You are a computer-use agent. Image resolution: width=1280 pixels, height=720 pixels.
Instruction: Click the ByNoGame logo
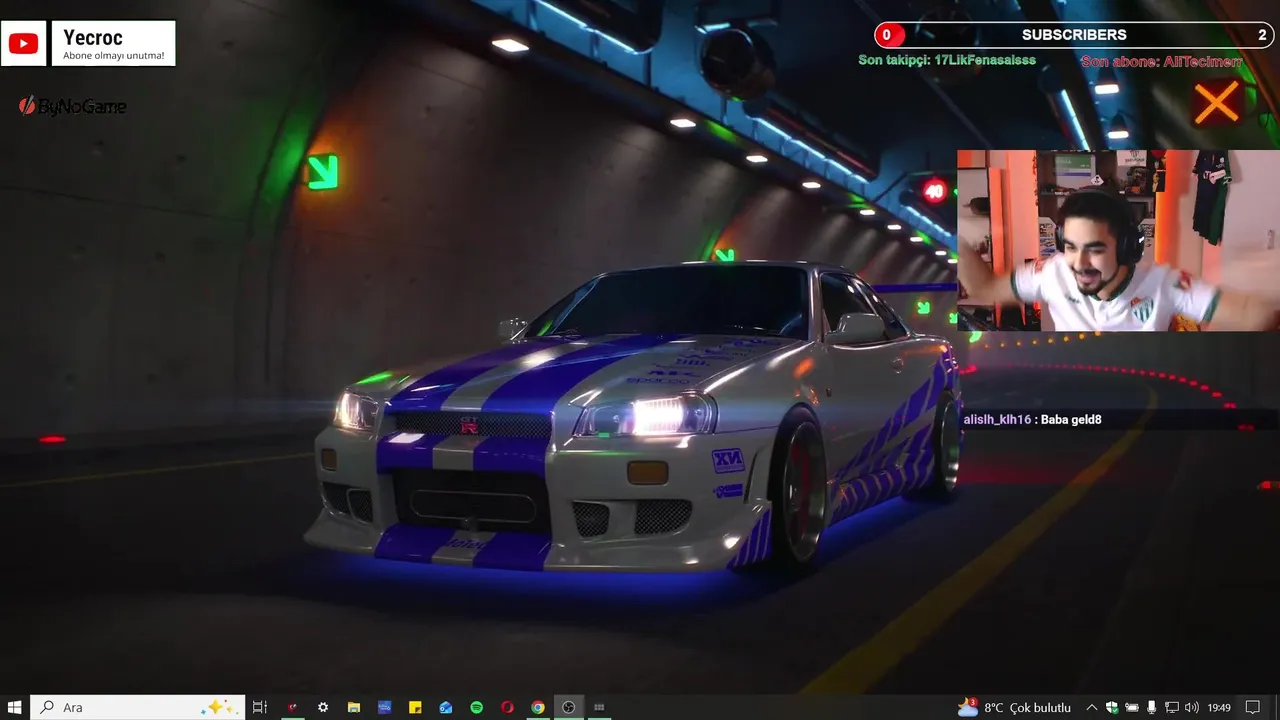pos(72,106)
